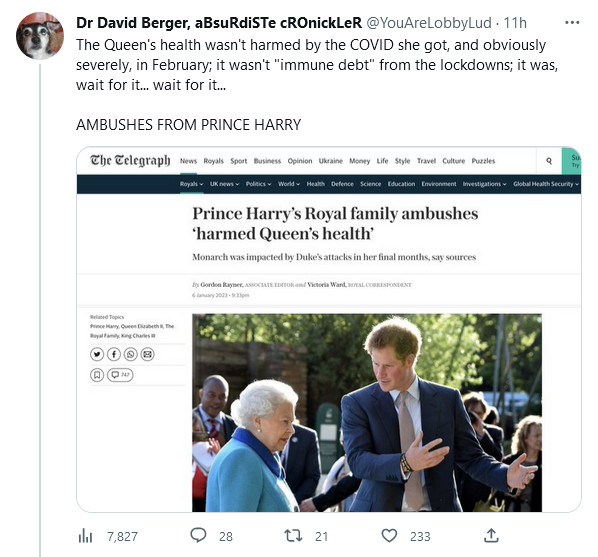Click the Telegraph search magnifier icon
The height and width of the screenshot is (557, 598).
[x=549, y=161]
